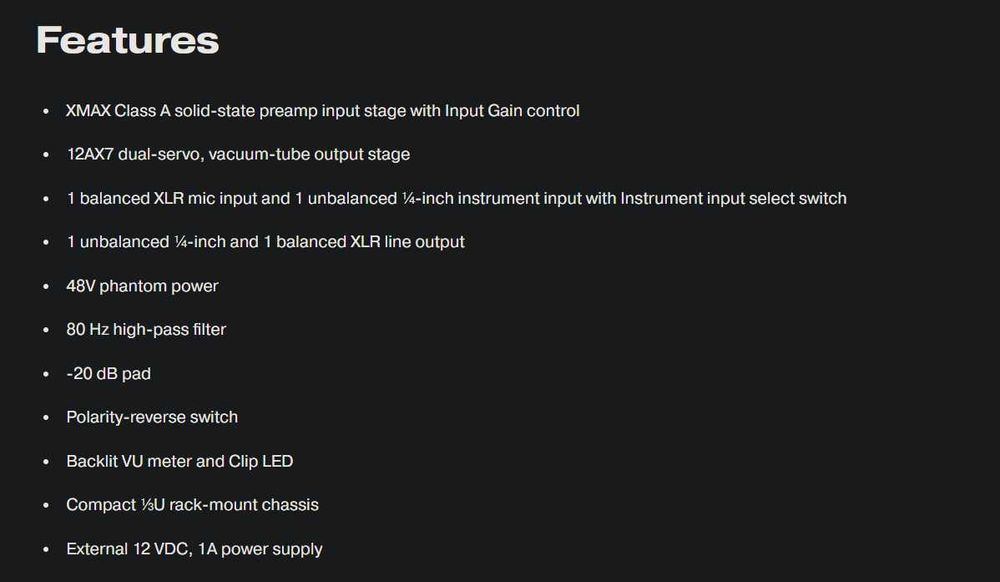
Task: Click the bullet next to 80 Hz filter
Action: 45,330
